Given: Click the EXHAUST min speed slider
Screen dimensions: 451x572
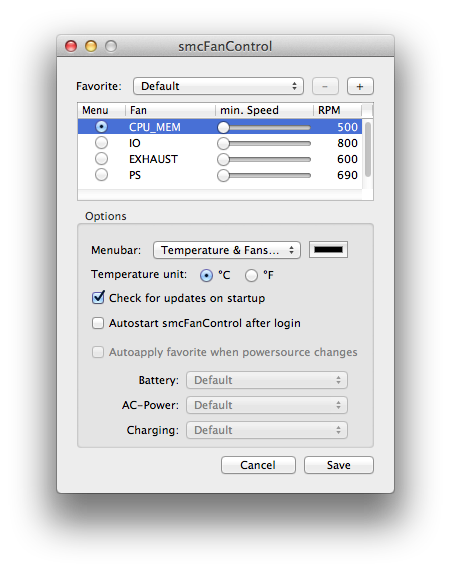Looking at the screenshot, I should (264, 159).
